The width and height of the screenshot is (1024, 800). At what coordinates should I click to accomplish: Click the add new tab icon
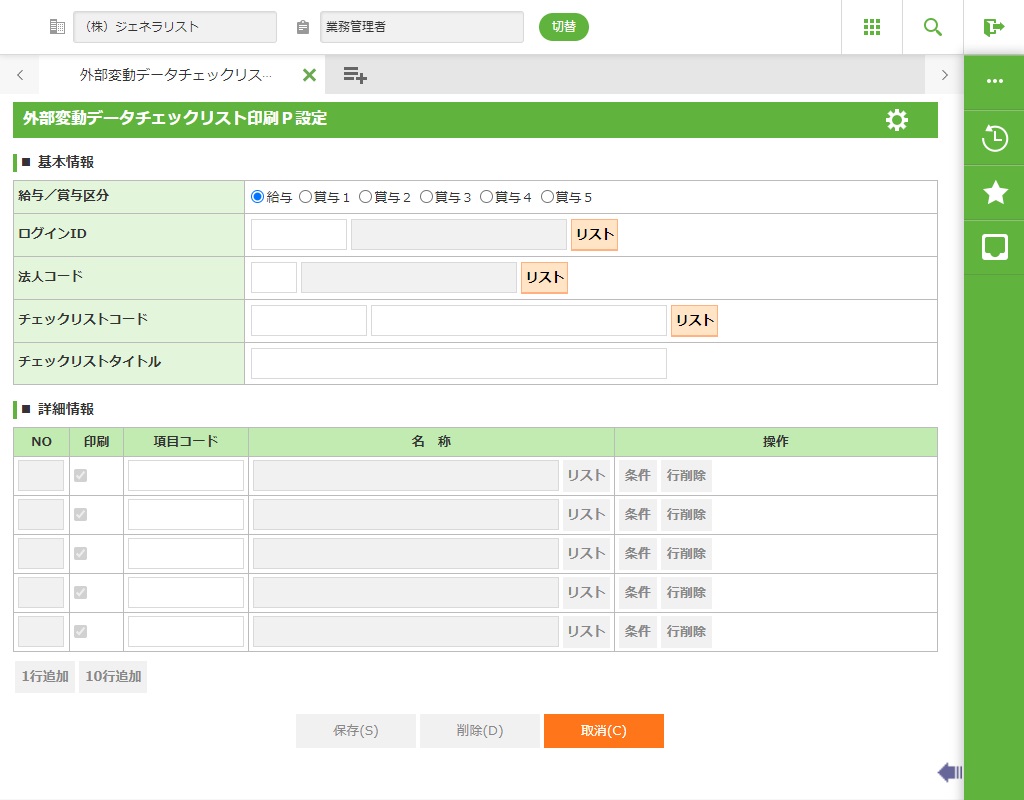[354, 75]
